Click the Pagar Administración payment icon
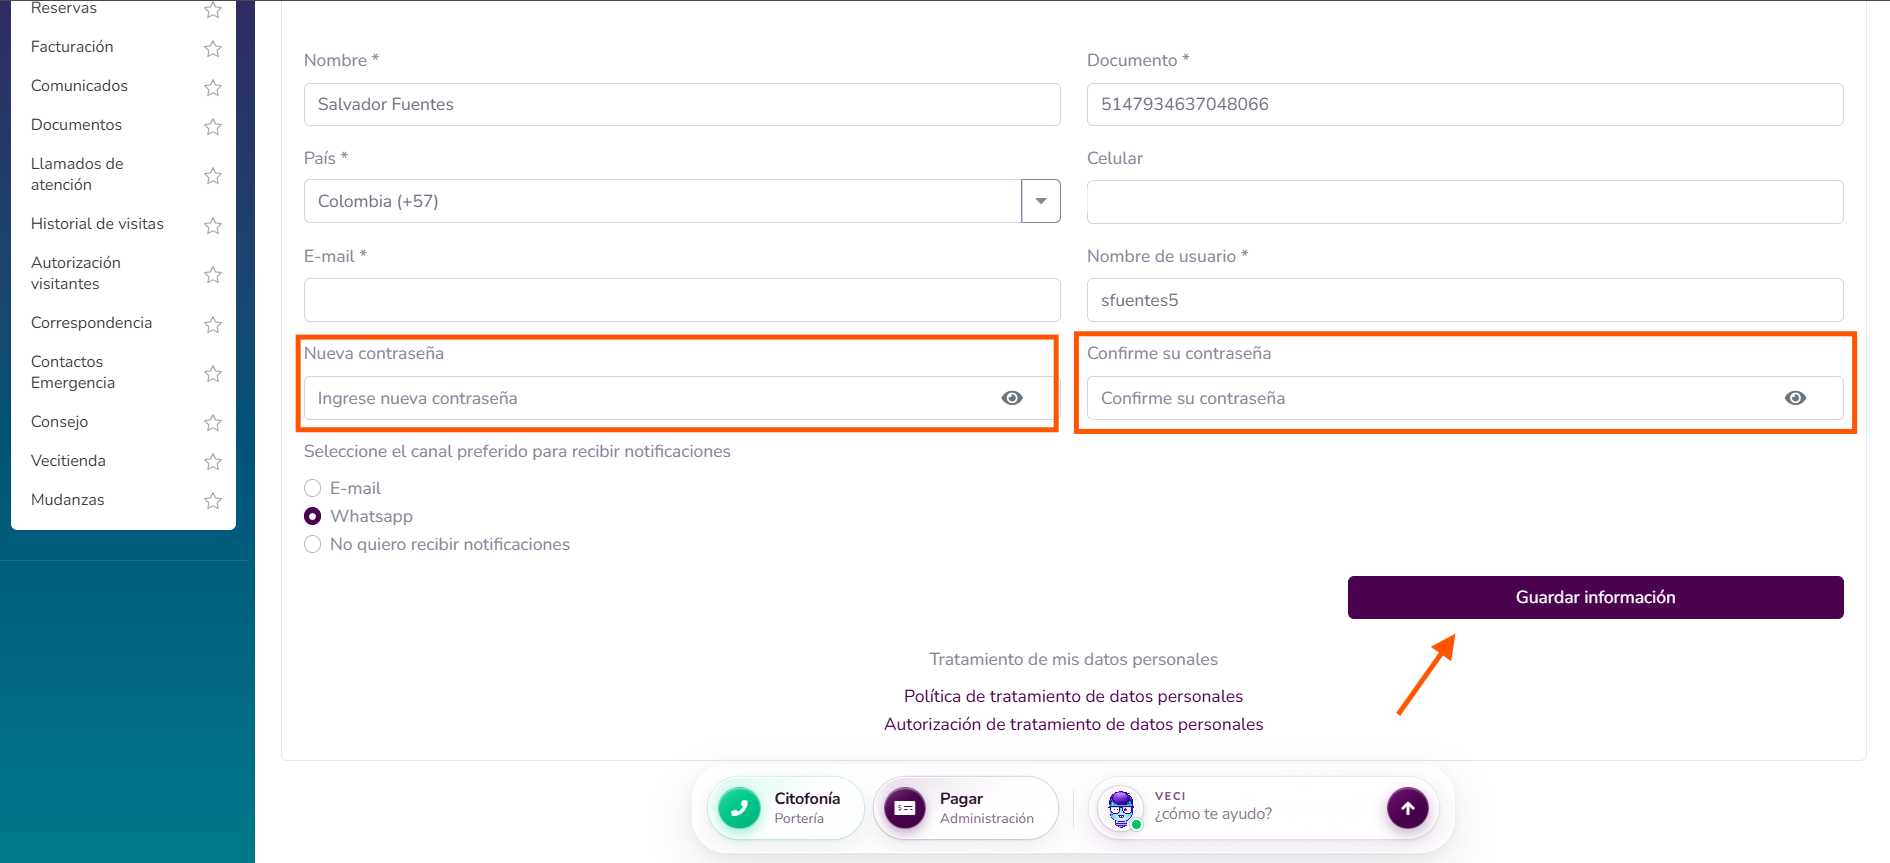The width and height of the screenshot is (1890, 863). click(x=905, y=808)
